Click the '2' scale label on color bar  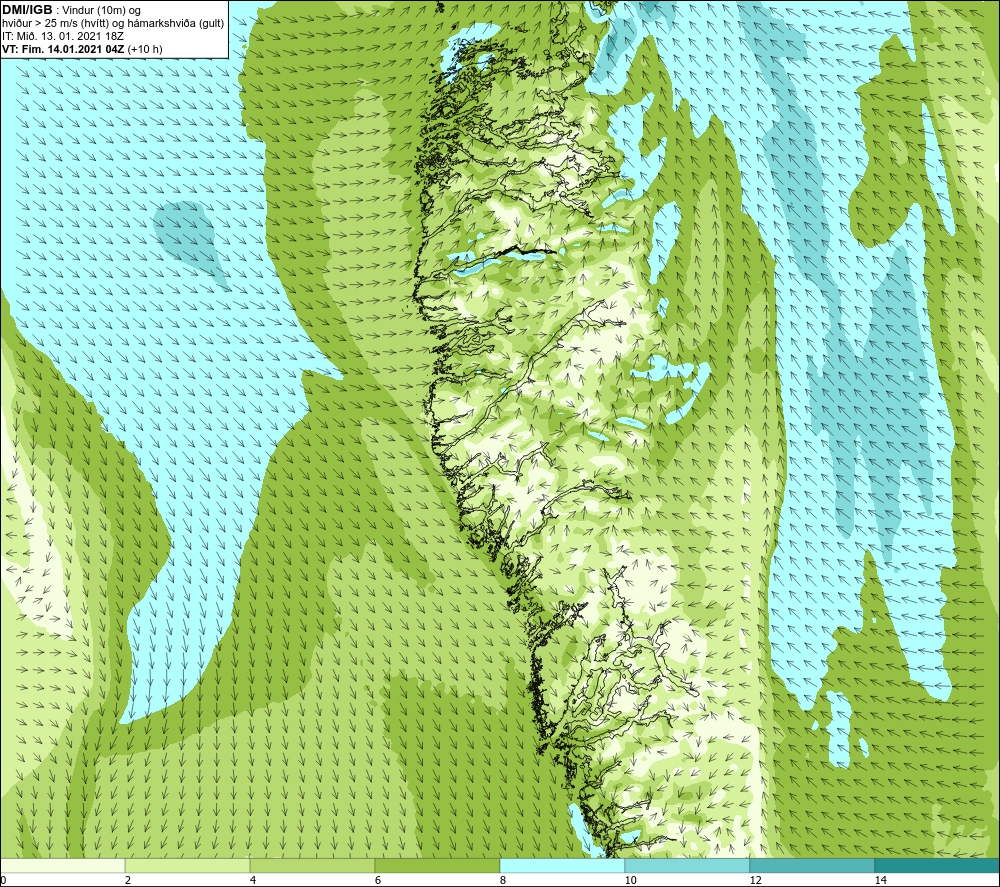[x=128, y=880]
